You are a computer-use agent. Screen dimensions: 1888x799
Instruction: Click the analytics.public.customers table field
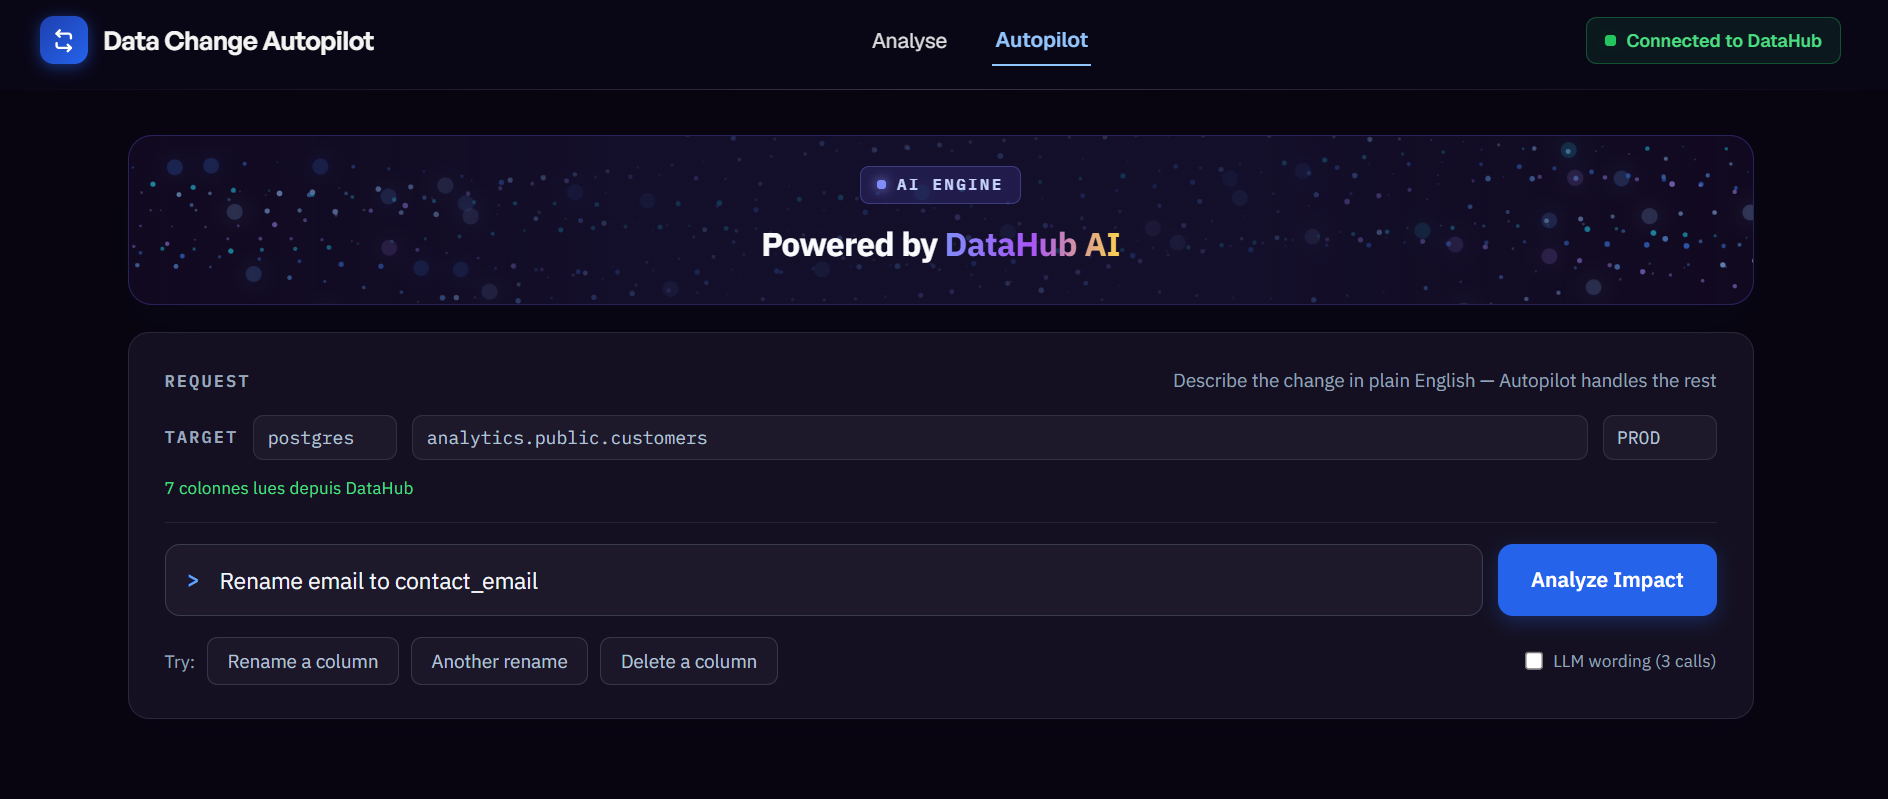999,438
